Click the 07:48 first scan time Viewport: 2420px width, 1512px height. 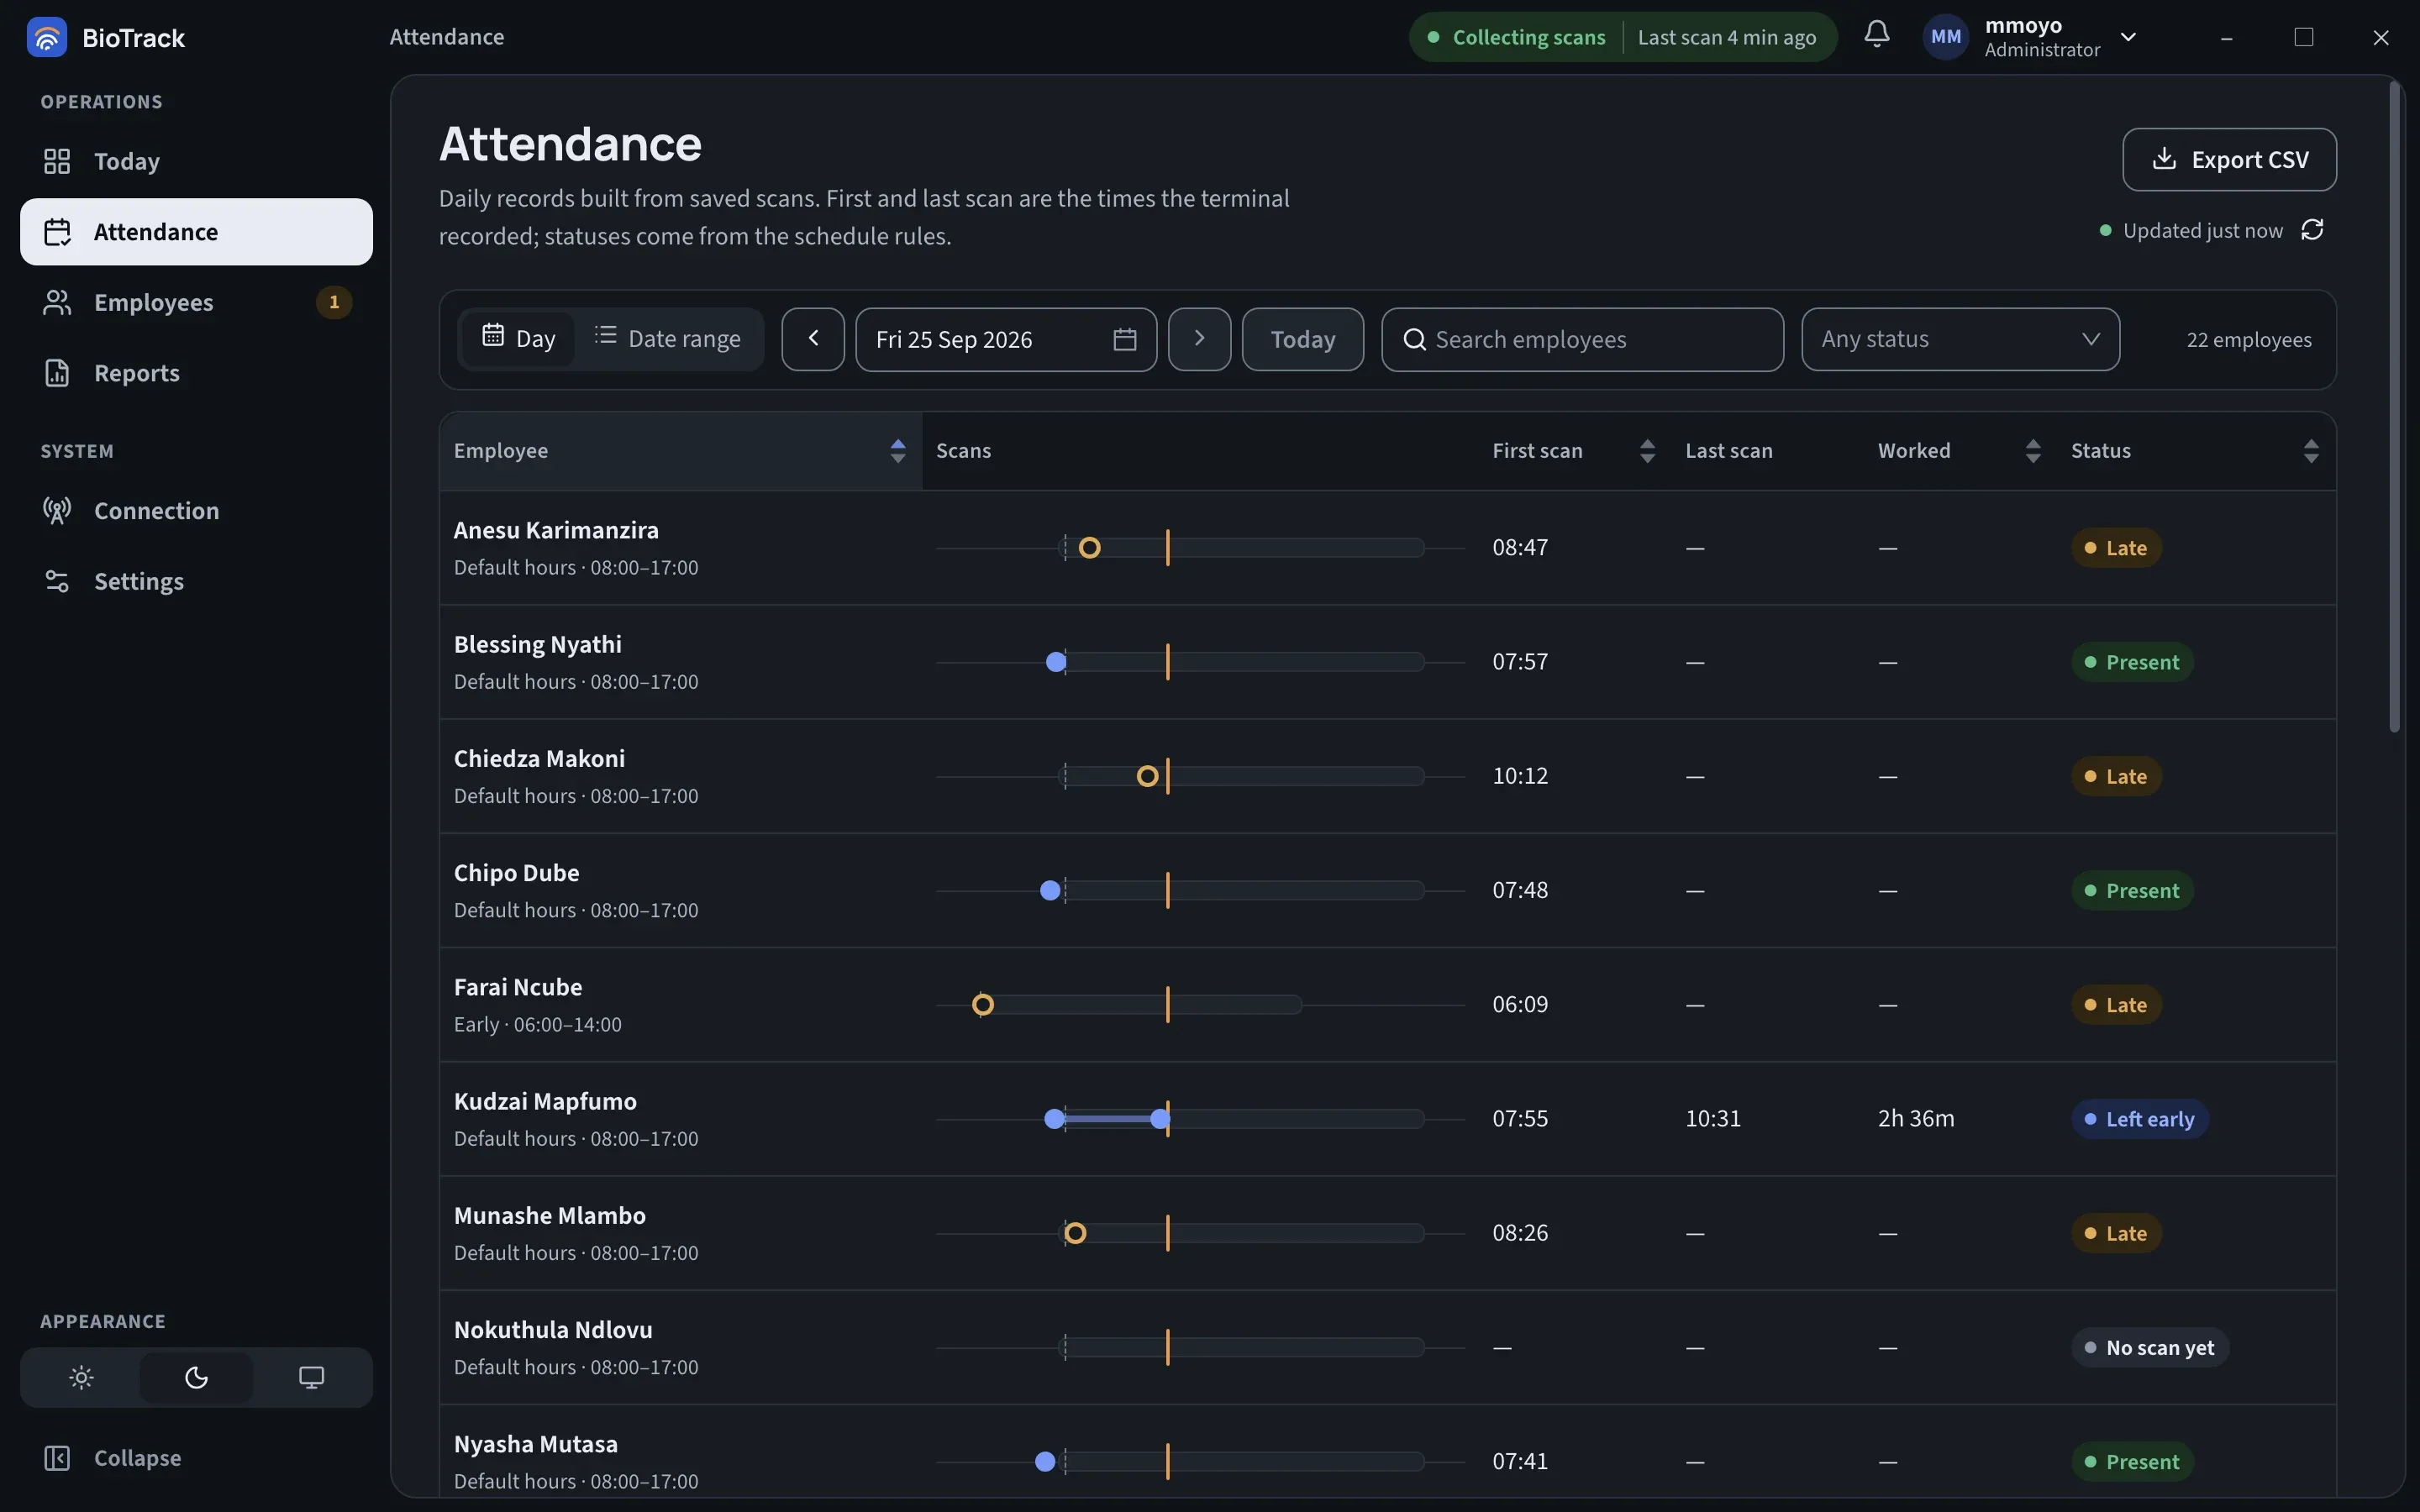click(1520, 890)
